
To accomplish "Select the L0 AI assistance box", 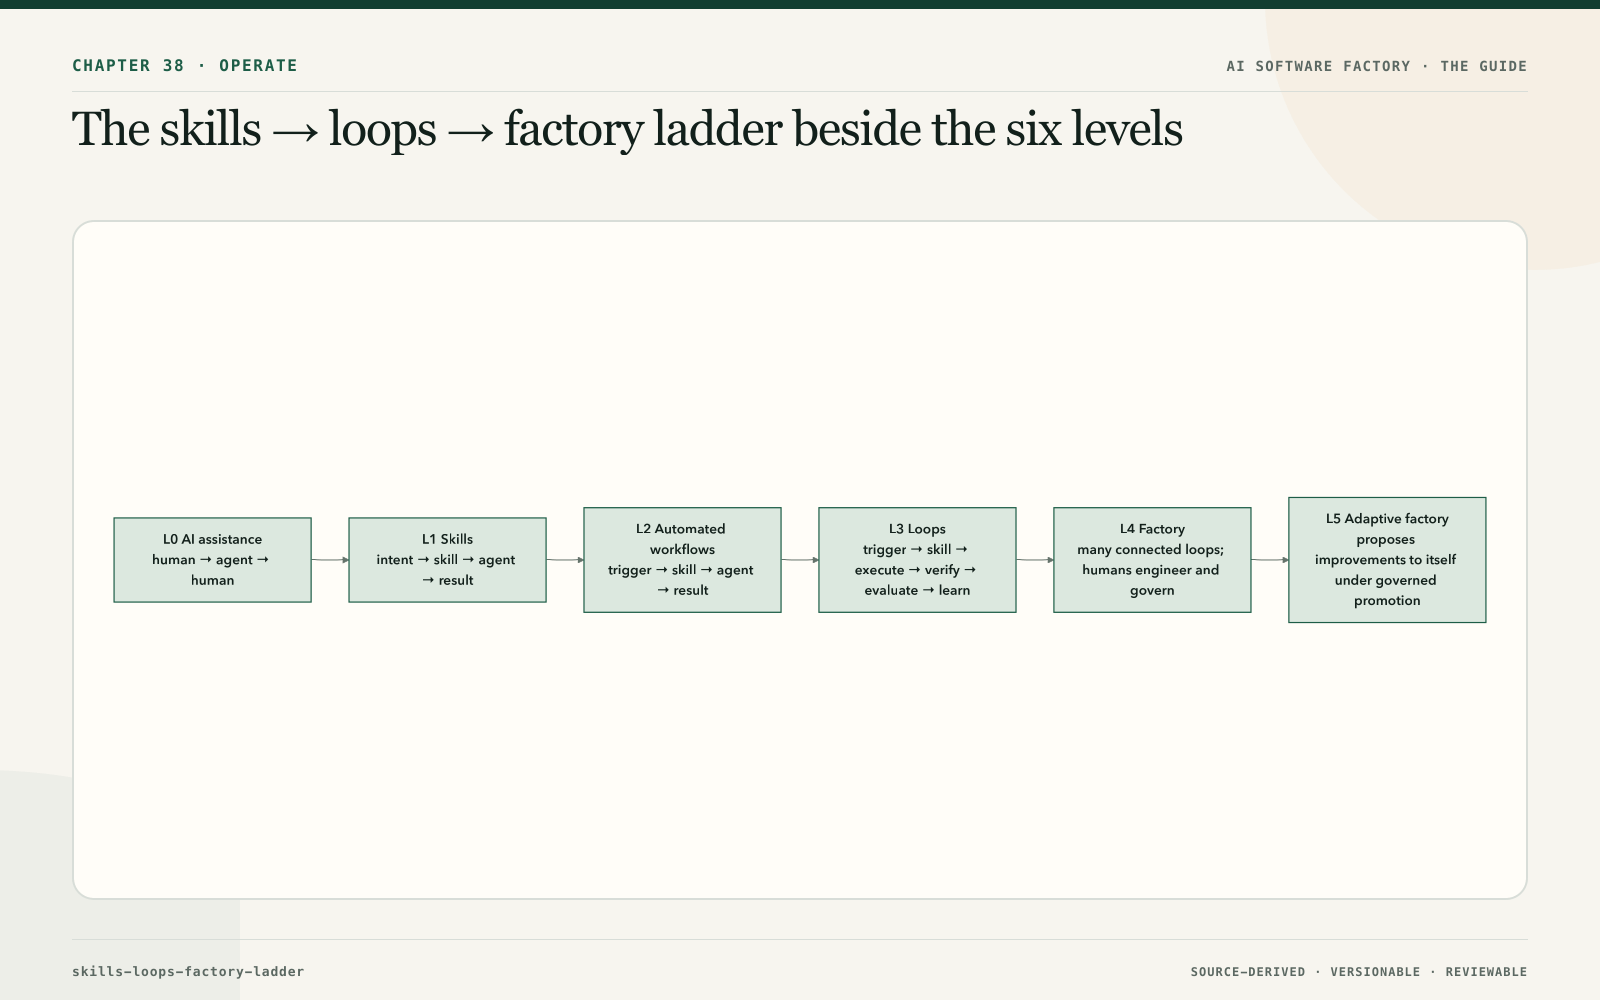I will [x=212, y=560].
